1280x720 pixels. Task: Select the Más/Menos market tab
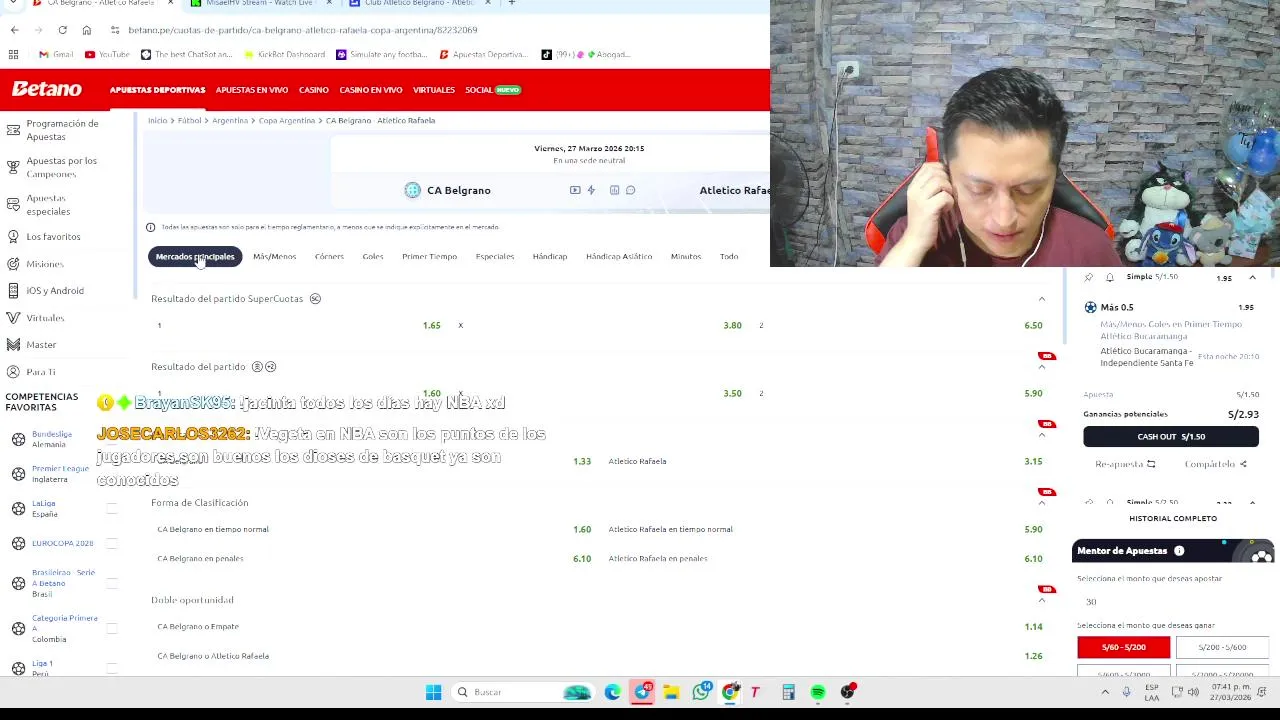point(274,257)
